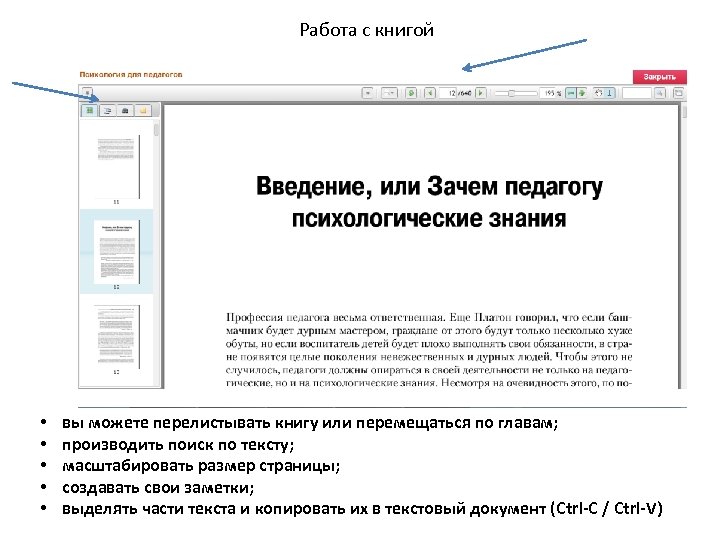Select the text selection cursor tool
The image size is (720, 540).
pyautogui.click(x=610, y=93)
